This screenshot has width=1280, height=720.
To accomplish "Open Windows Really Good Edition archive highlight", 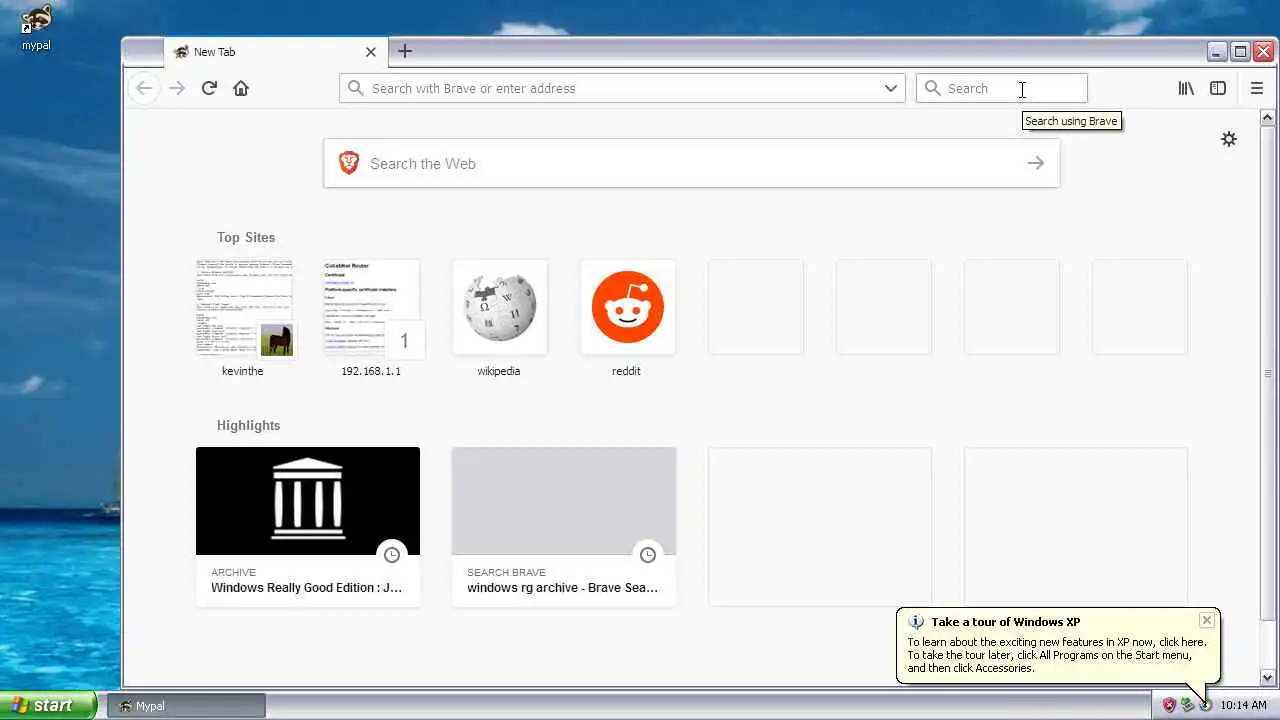I will pos(308,526).
